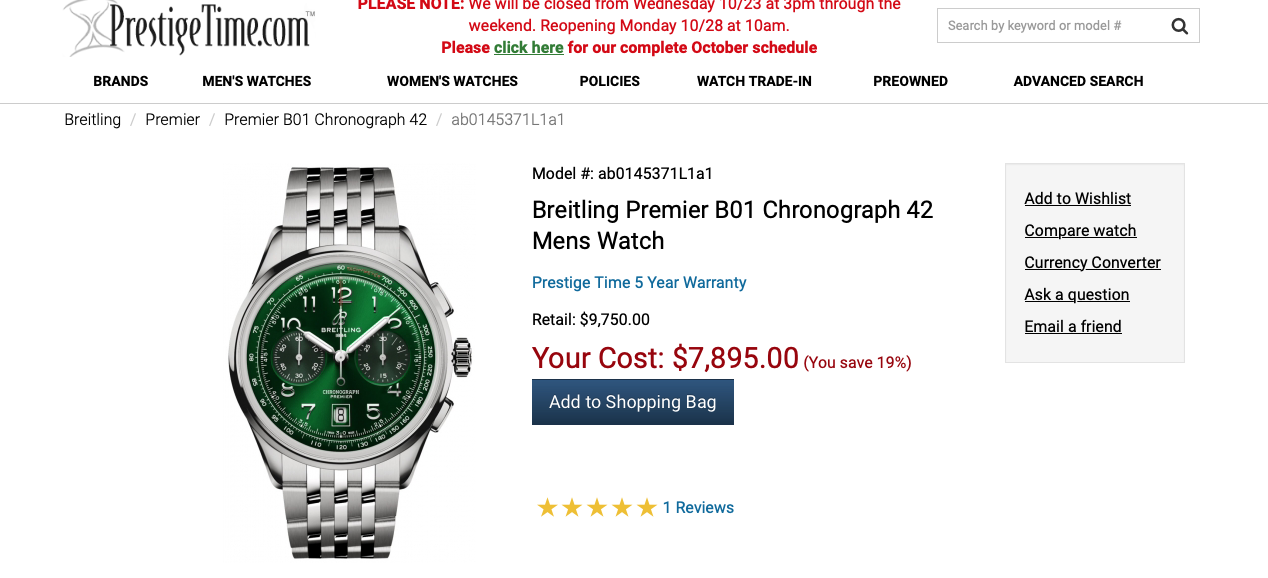Screen dimensions: 1268x578
Task: Click the October schedule 'click here' link
Action: [528, 48]
